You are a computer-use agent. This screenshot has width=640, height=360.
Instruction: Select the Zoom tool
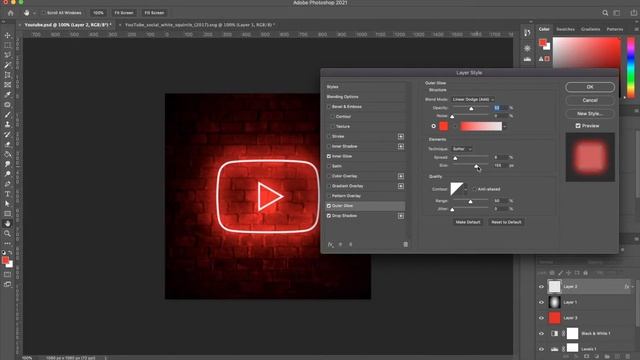pos(7,233)
